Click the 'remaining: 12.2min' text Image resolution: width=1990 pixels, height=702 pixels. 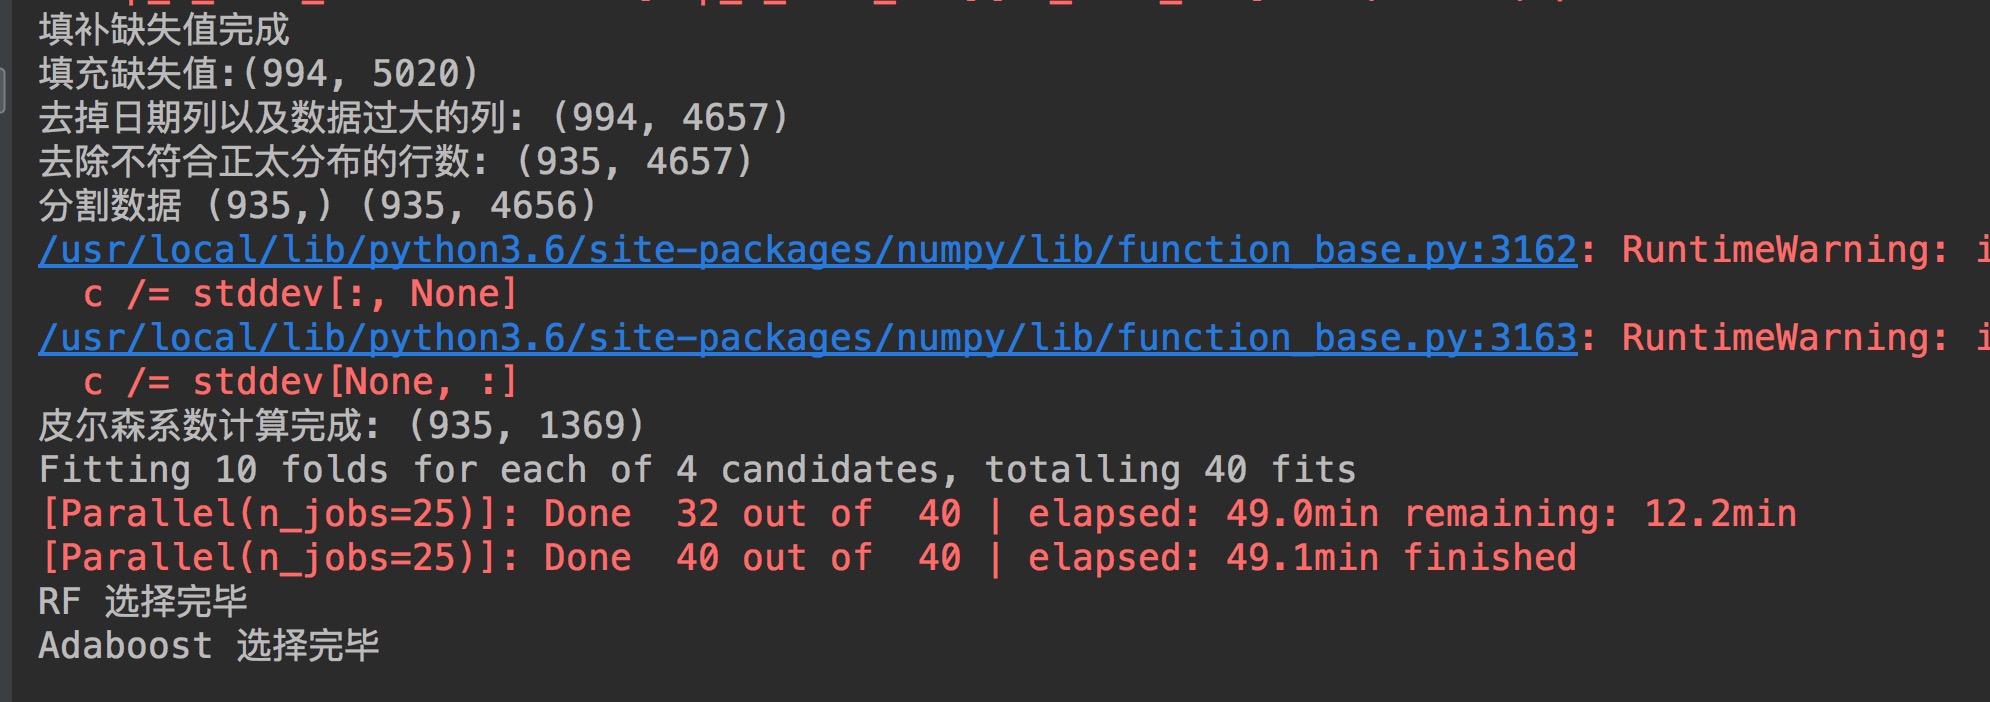(1600, 514)
